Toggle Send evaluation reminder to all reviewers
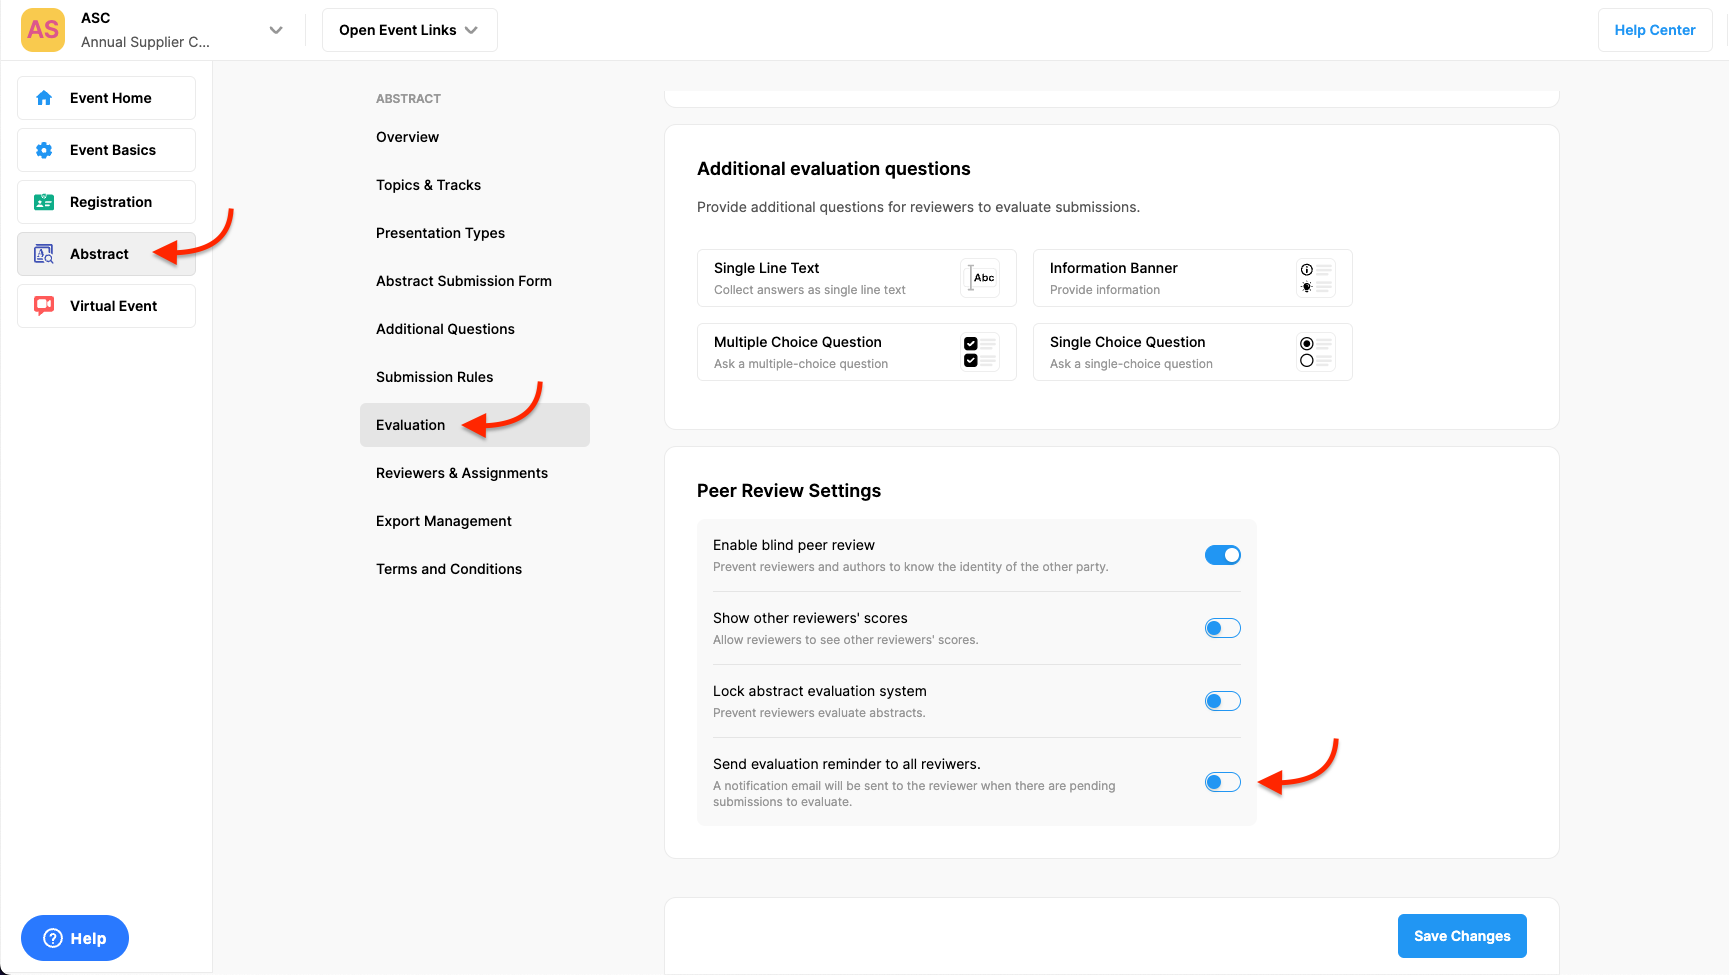Viewport: 1729px width, 975px height. pos(1222,782)
